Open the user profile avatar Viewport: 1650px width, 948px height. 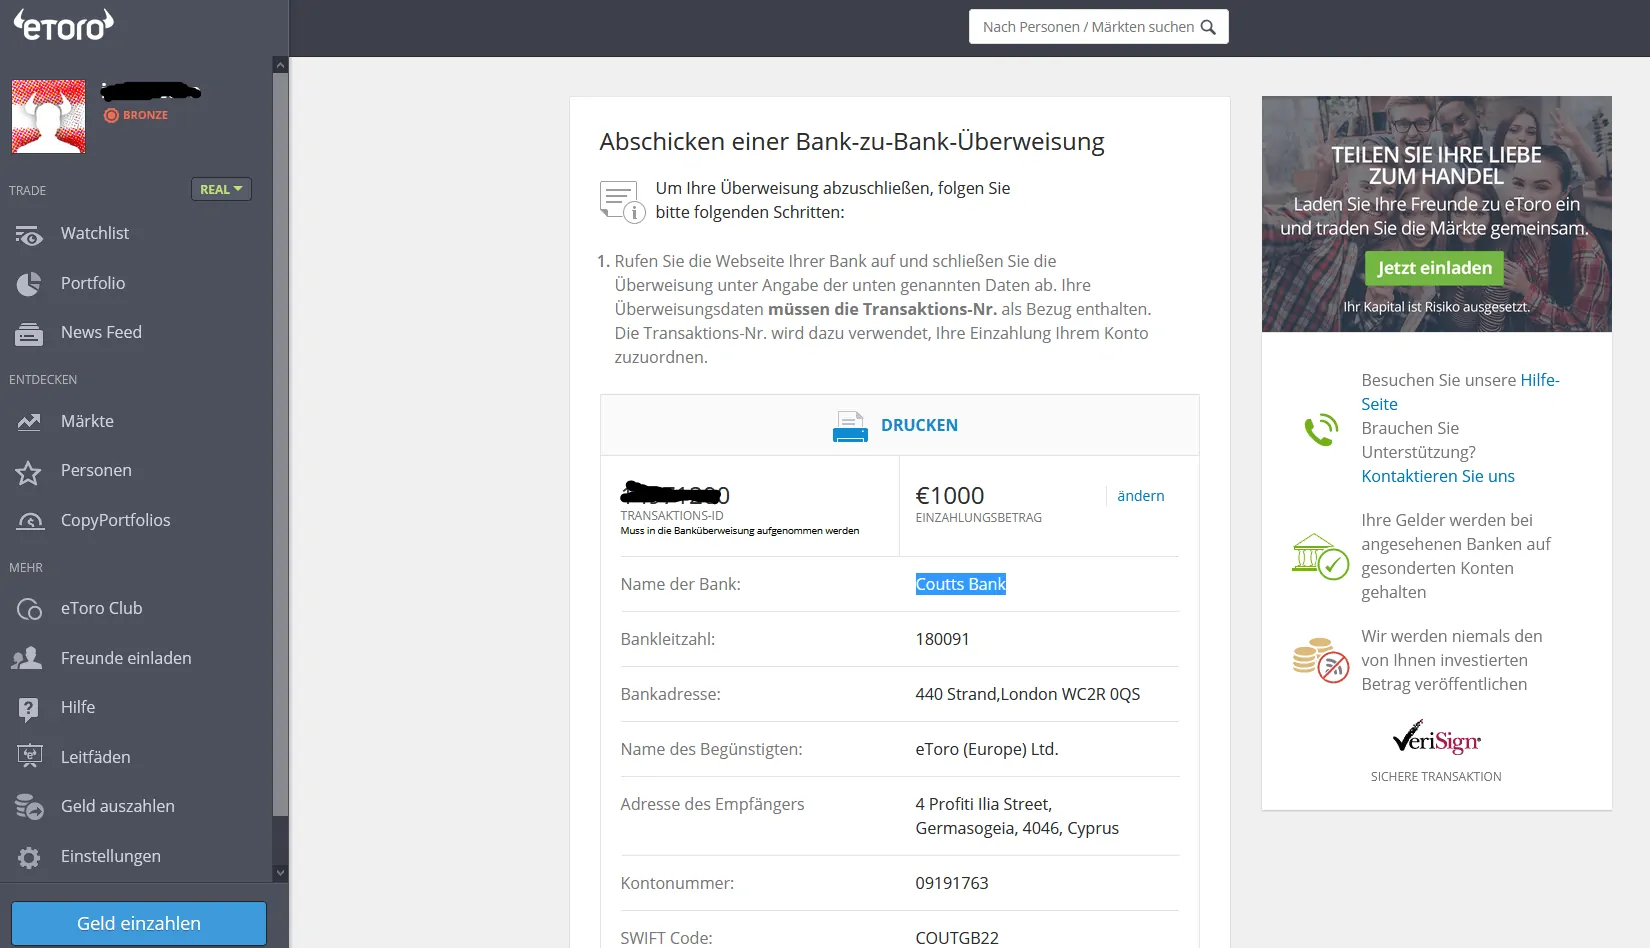point(48,116)
